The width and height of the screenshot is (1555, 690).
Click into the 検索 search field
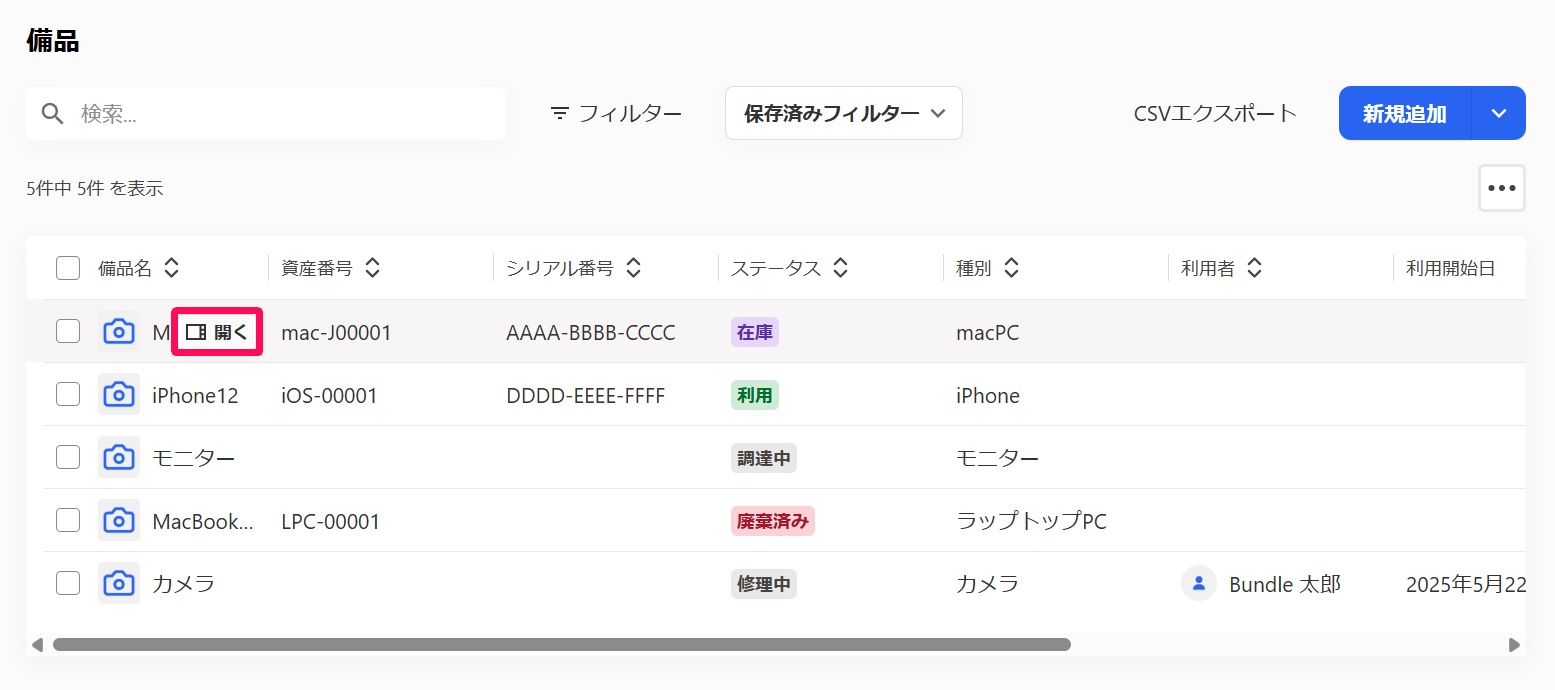point(266,113)
